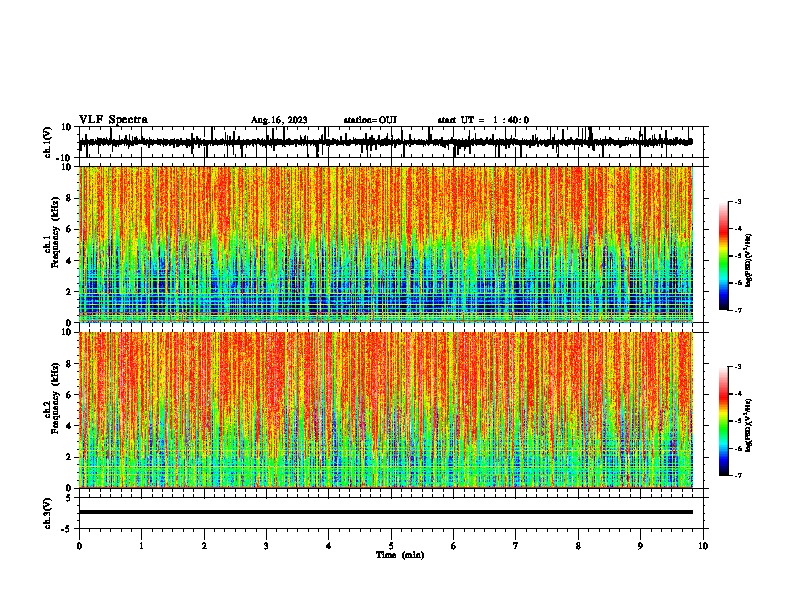Click the ch.1 waveform trace panel

pyautogui.click(x=391, y=142)
